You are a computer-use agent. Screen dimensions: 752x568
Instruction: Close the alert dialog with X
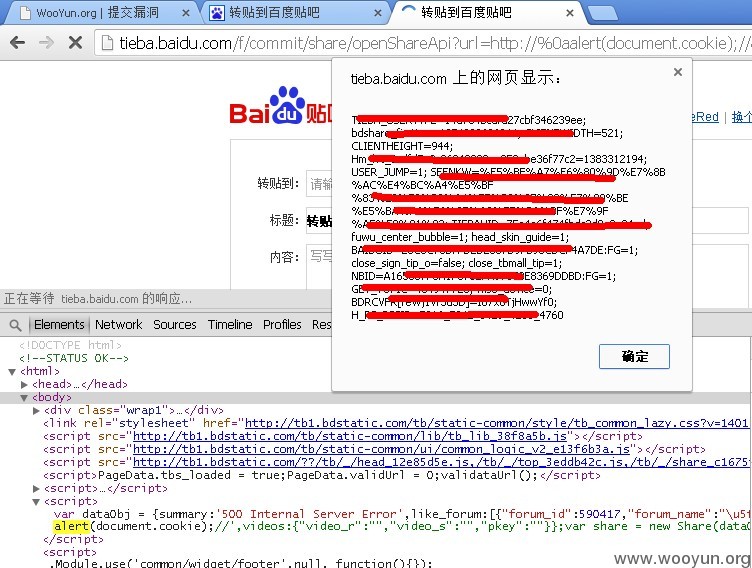tap(678, 72)
